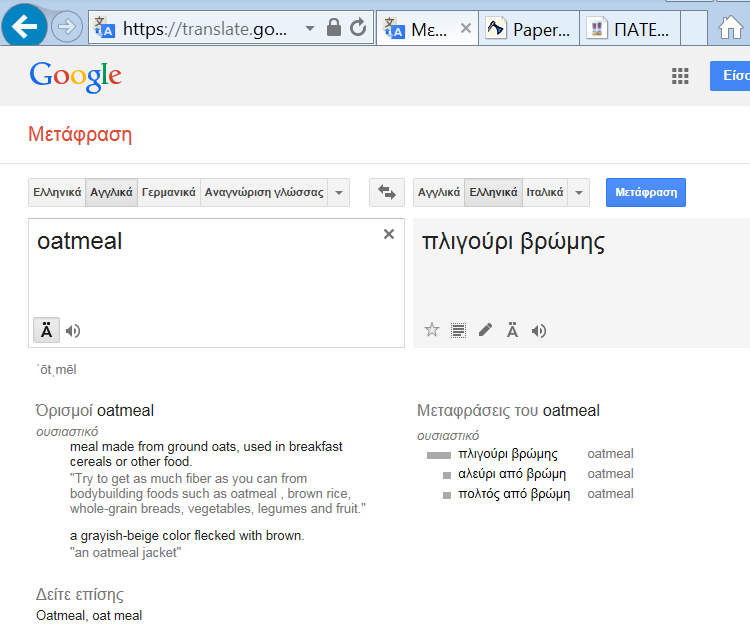Click the browser forward arrow
Image resolution: width=750 pixels, height=630 pixels.
[66, 27]
